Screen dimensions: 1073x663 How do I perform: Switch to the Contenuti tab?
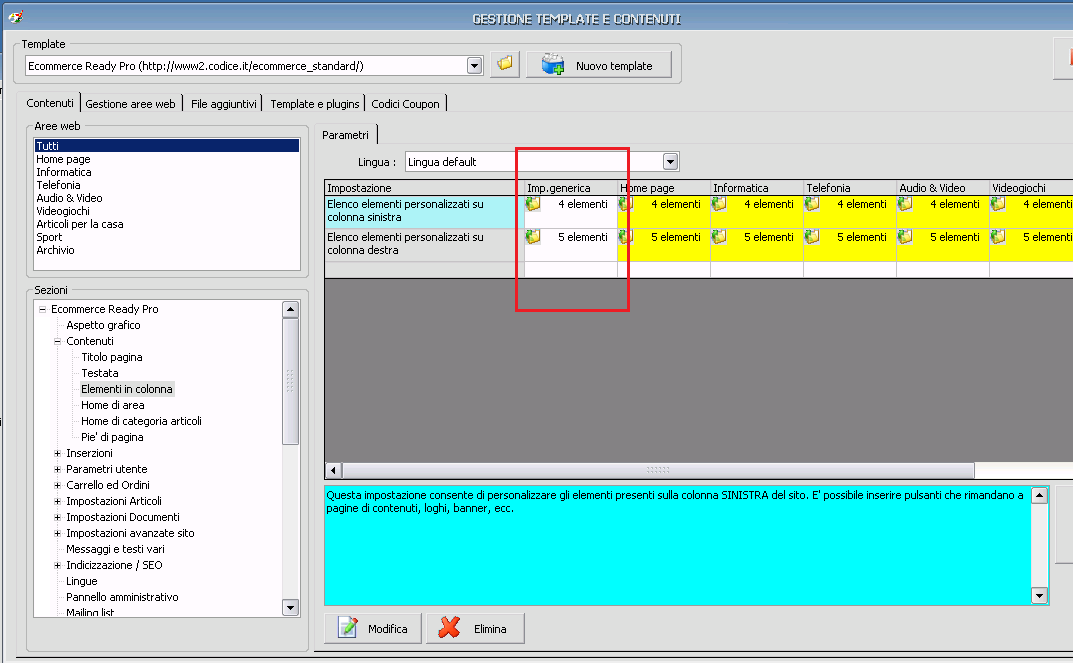click(x=49, y=103)
